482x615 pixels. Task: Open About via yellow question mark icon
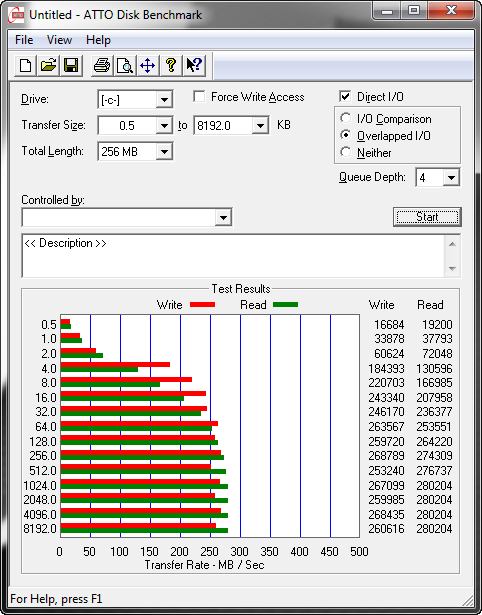pyautogui.click(x=171, y=65)
